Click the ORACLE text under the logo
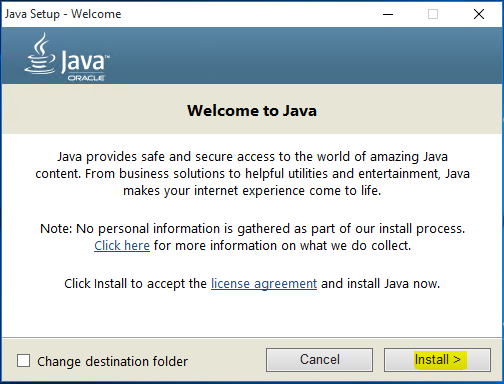The width and height of the screenshot is (504, 384). pos(86,78)
